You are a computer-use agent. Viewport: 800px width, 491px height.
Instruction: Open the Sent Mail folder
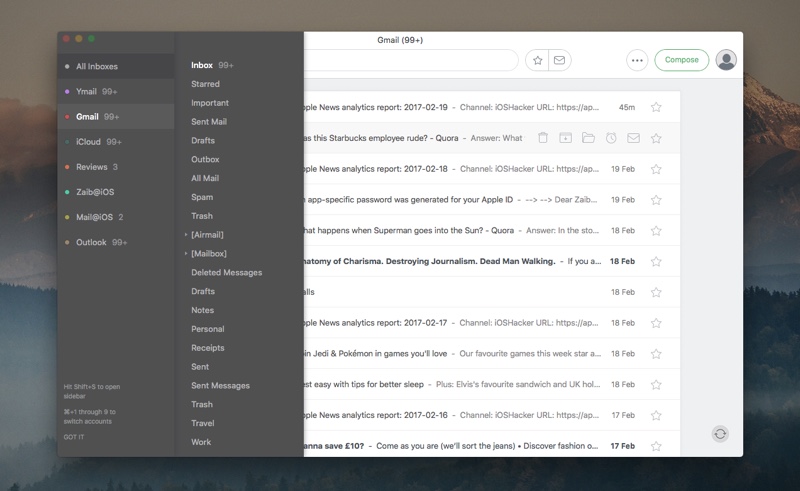209,121
